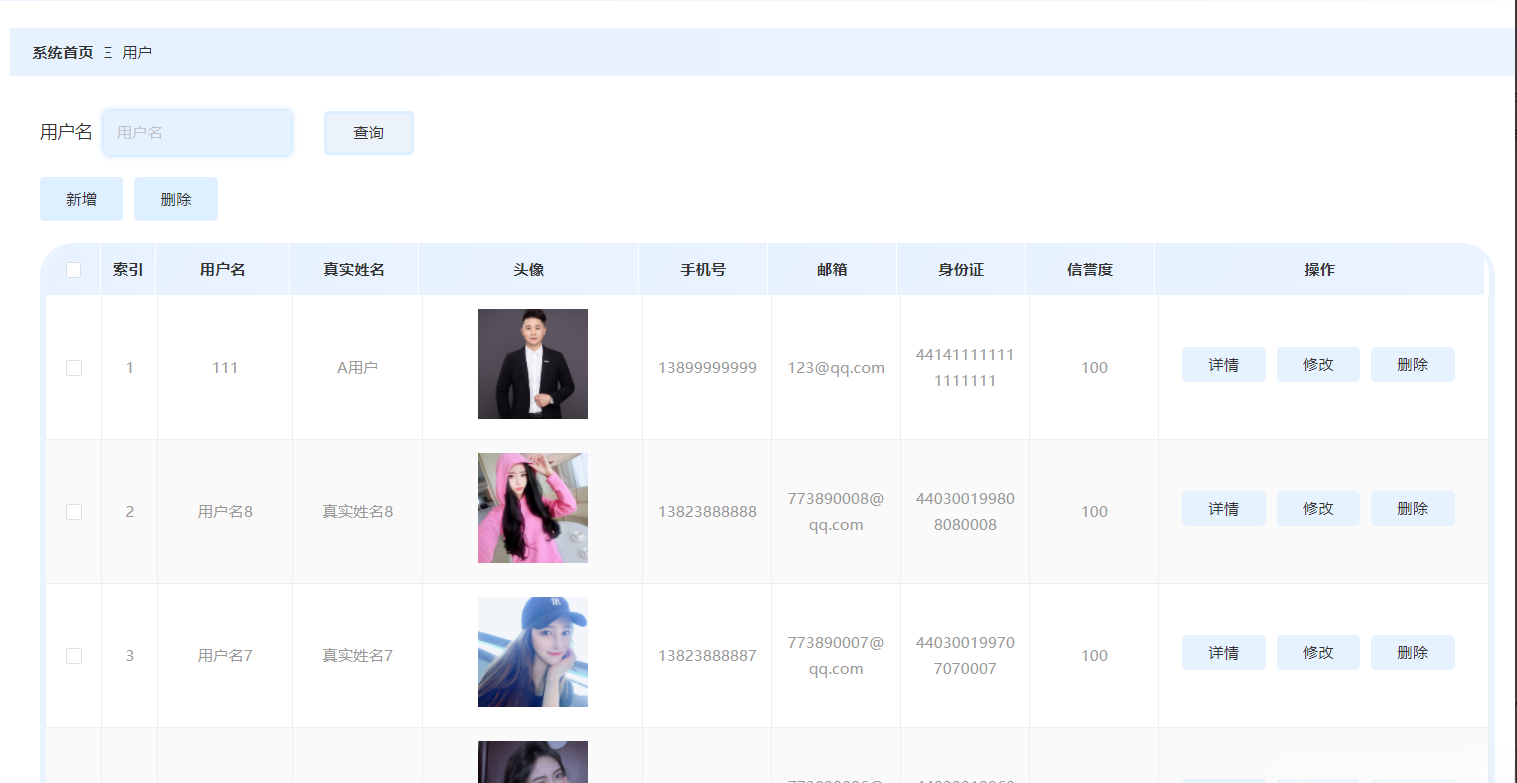The image size is (1517, 783).
Task: Click the 用户 breadcrumb item
Action: (x=137, y=52)
